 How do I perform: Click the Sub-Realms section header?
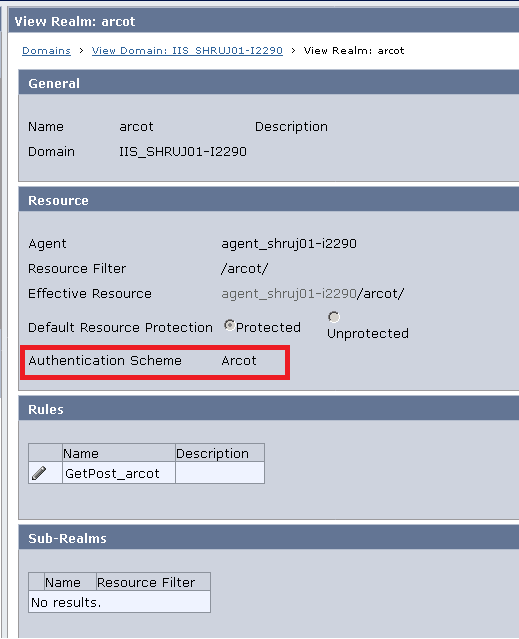tap(268, 538)
